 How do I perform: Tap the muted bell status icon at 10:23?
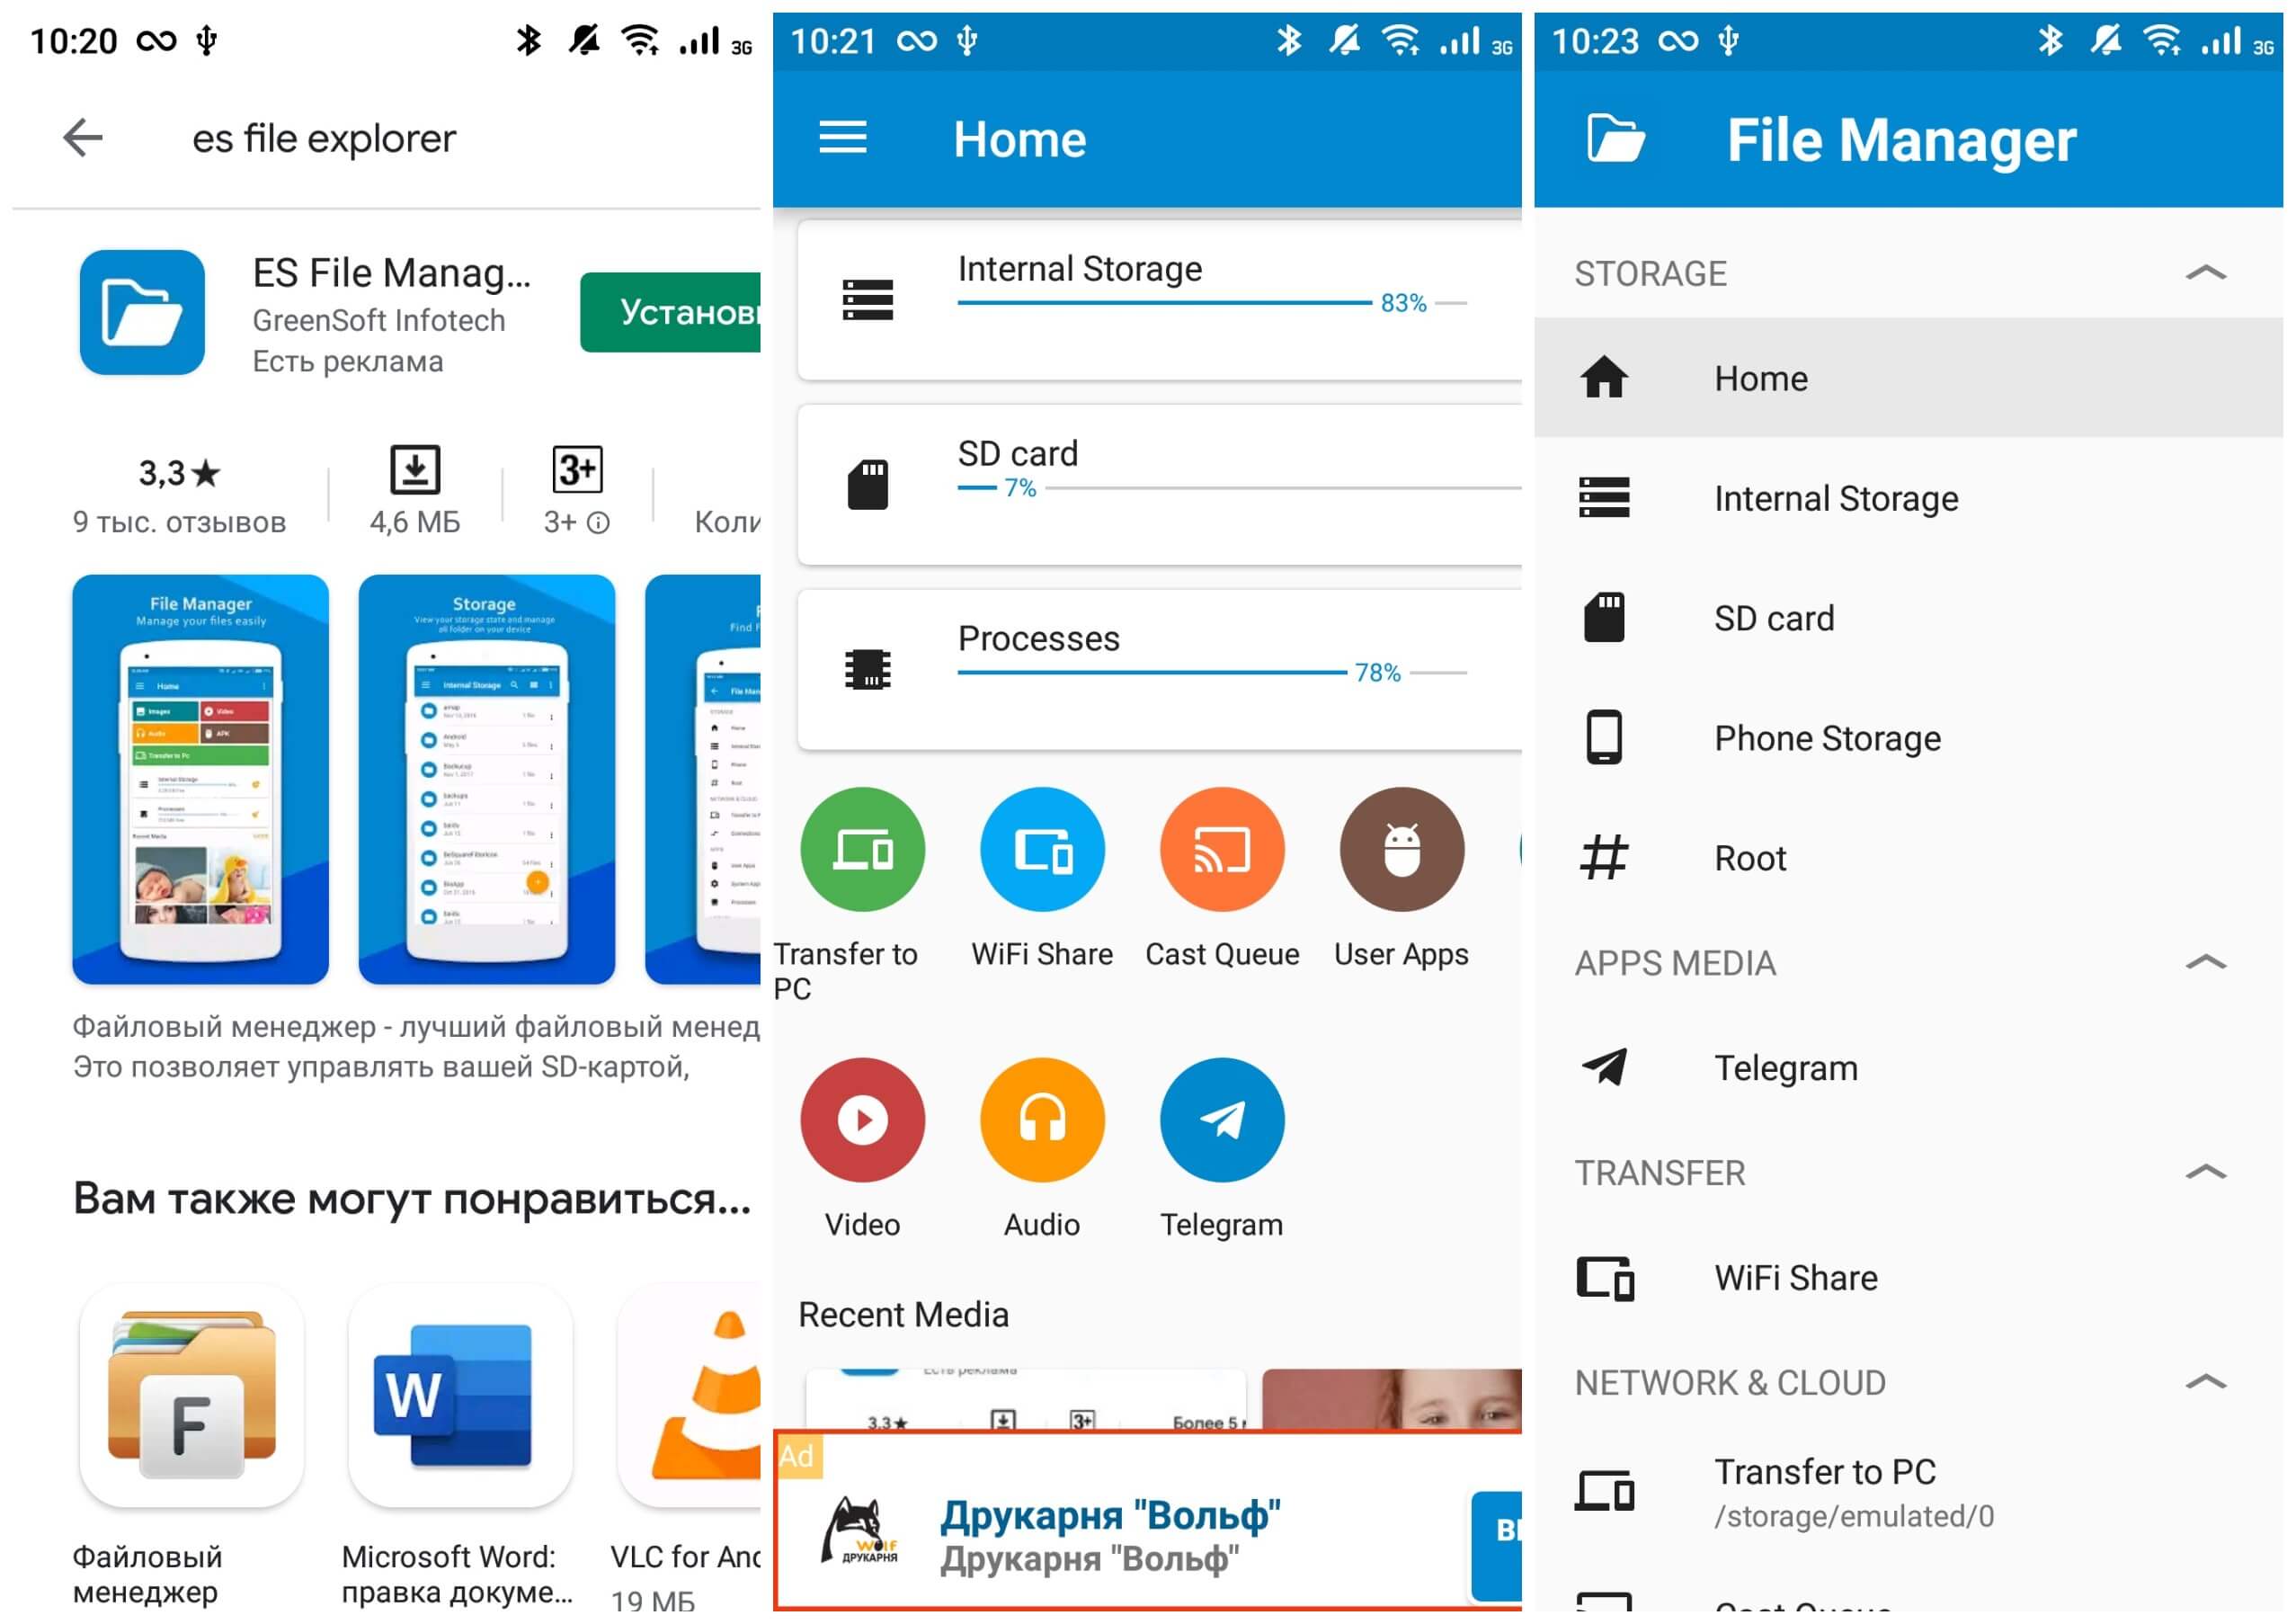2106,41
